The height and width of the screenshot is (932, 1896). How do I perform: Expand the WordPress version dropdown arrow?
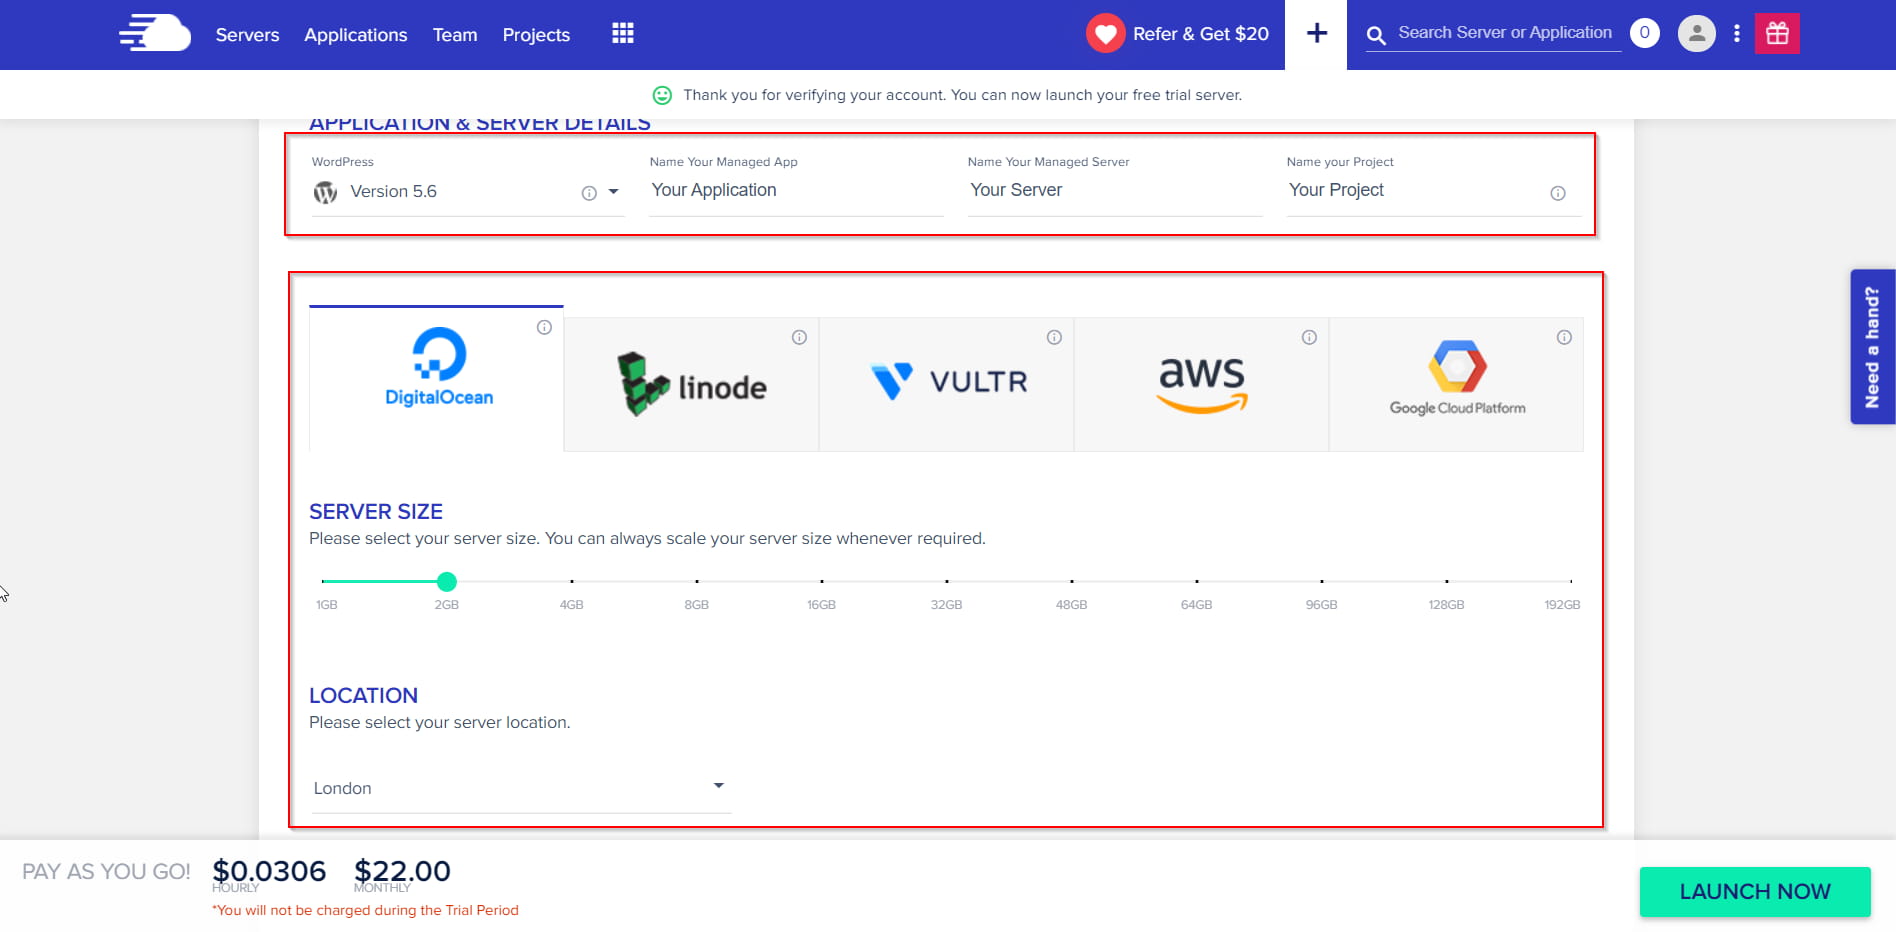pyautogui.click(x=614, y=192)
